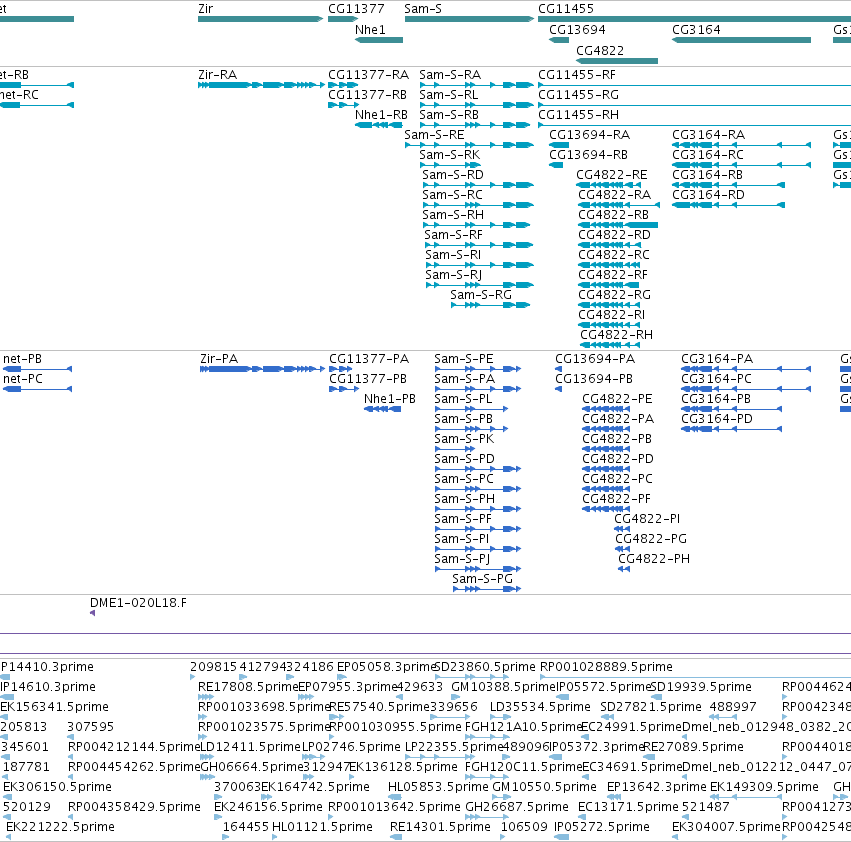
Task: Click transcript label CG11455-RF
Action: [x=577, y=75]
